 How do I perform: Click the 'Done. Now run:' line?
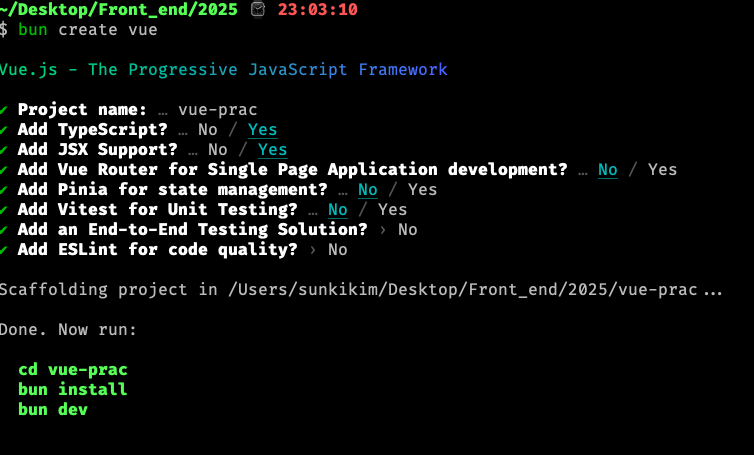coord(68,329)
